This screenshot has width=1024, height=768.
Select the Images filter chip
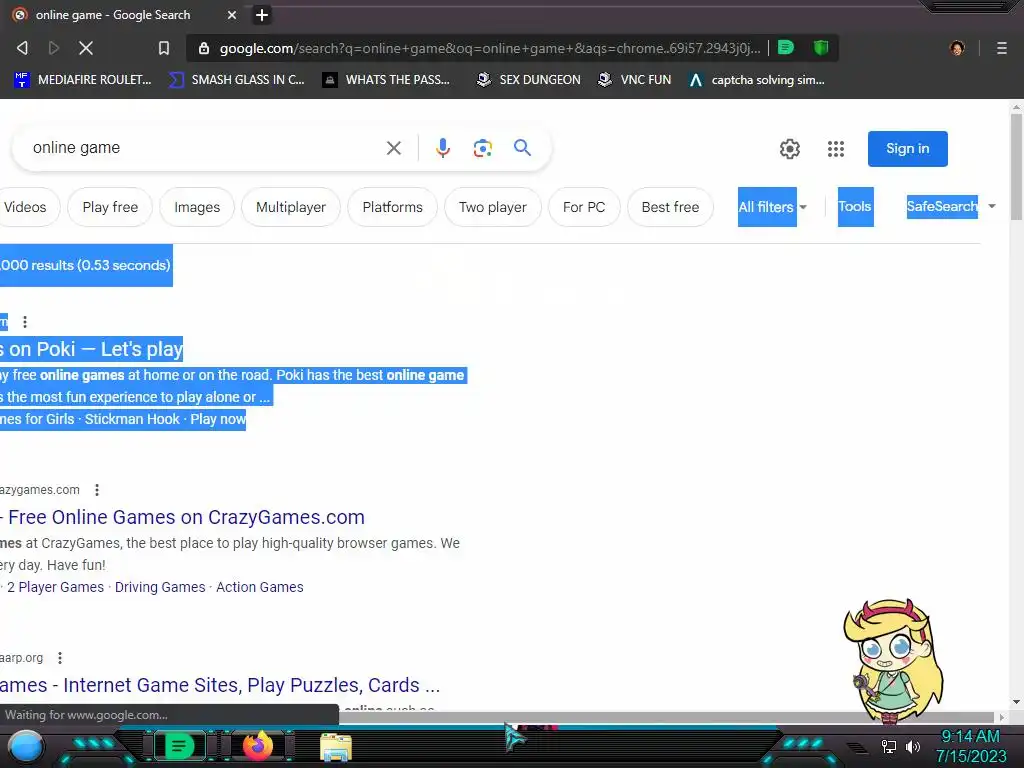197,207
